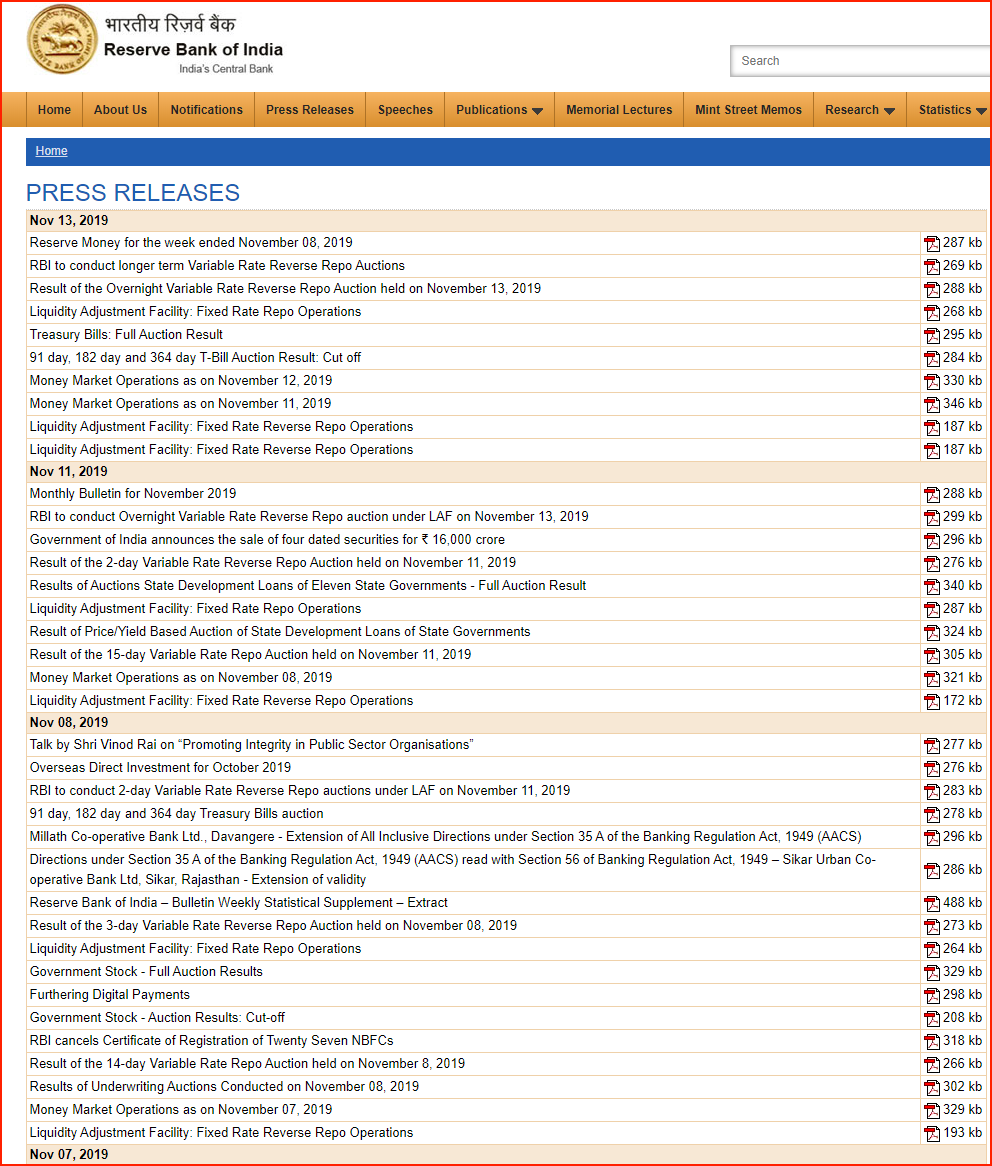Open Mint Street Memos menu item

click(749, 110)
